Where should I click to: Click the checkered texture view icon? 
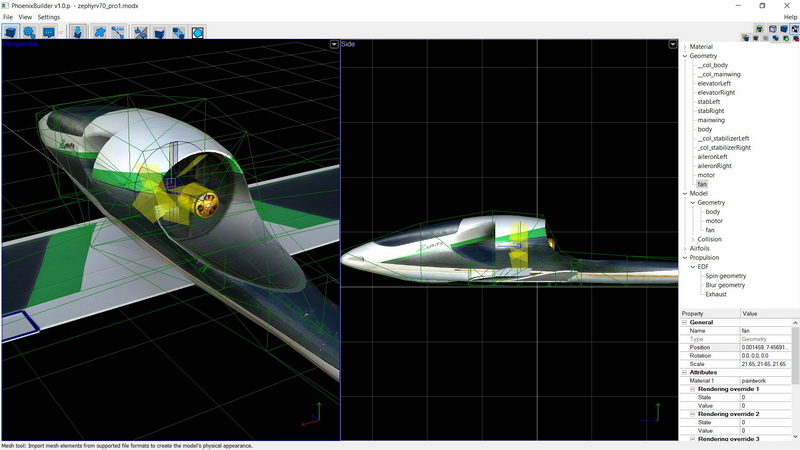point(795,28)
